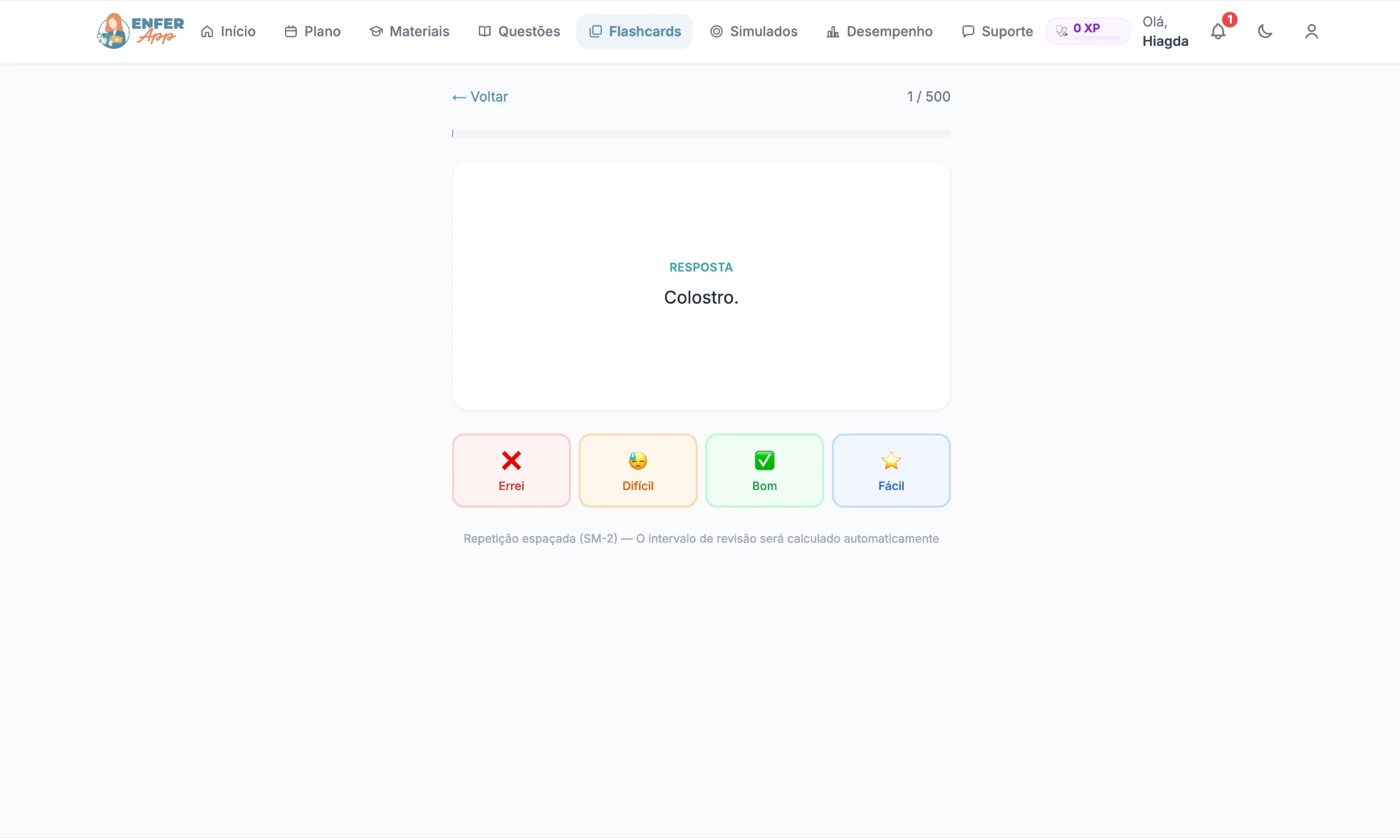This screenshot has width=1400, height=838.
Task: Go back using the Voltar link
Action: (x=480, y=97)
